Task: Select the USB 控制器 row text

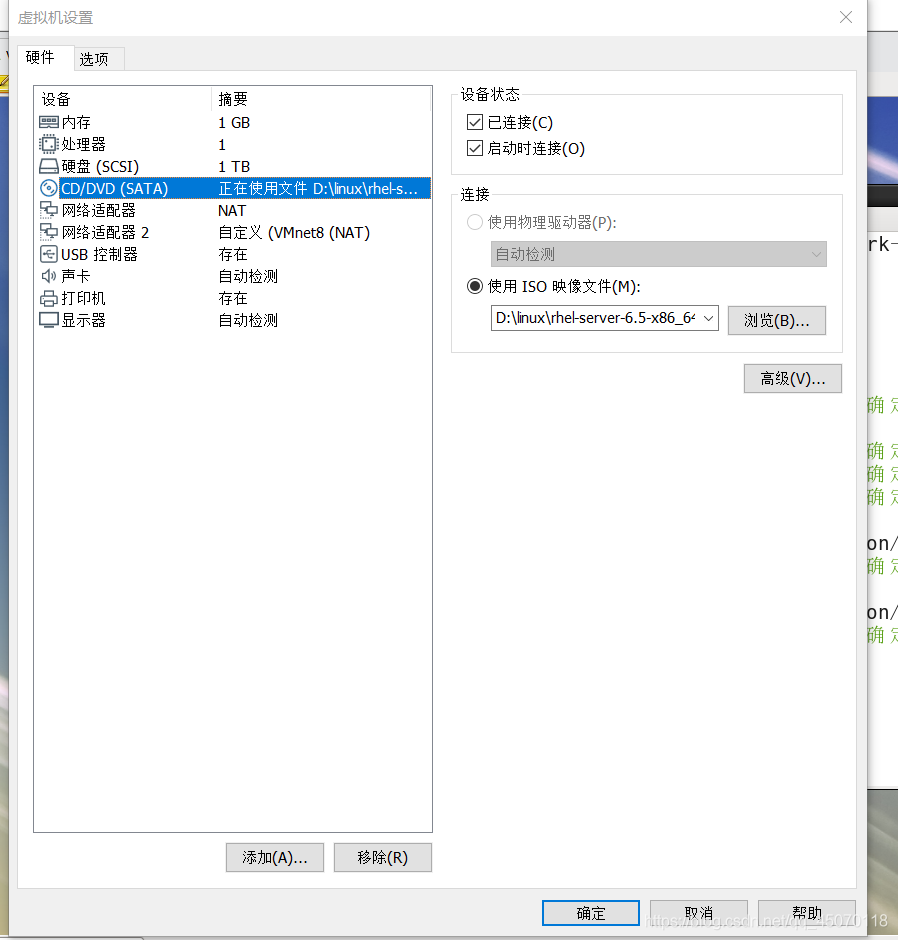Action: 100,254
